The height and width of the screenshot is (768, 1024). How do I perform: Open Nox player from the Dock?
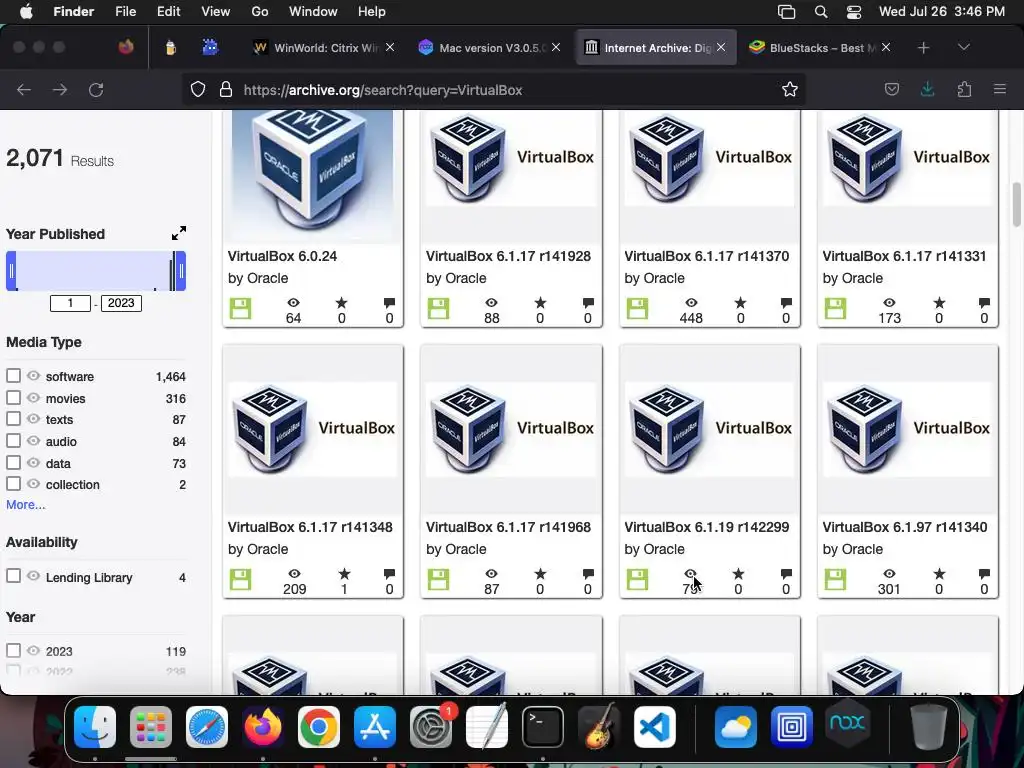(848, 724)
